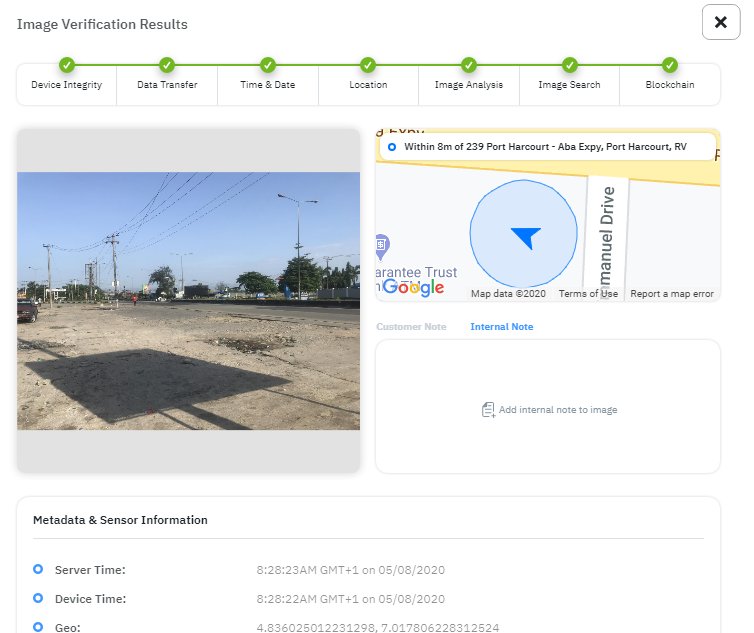
Task: Click the verified roadside photo
Action: [188, 301]
